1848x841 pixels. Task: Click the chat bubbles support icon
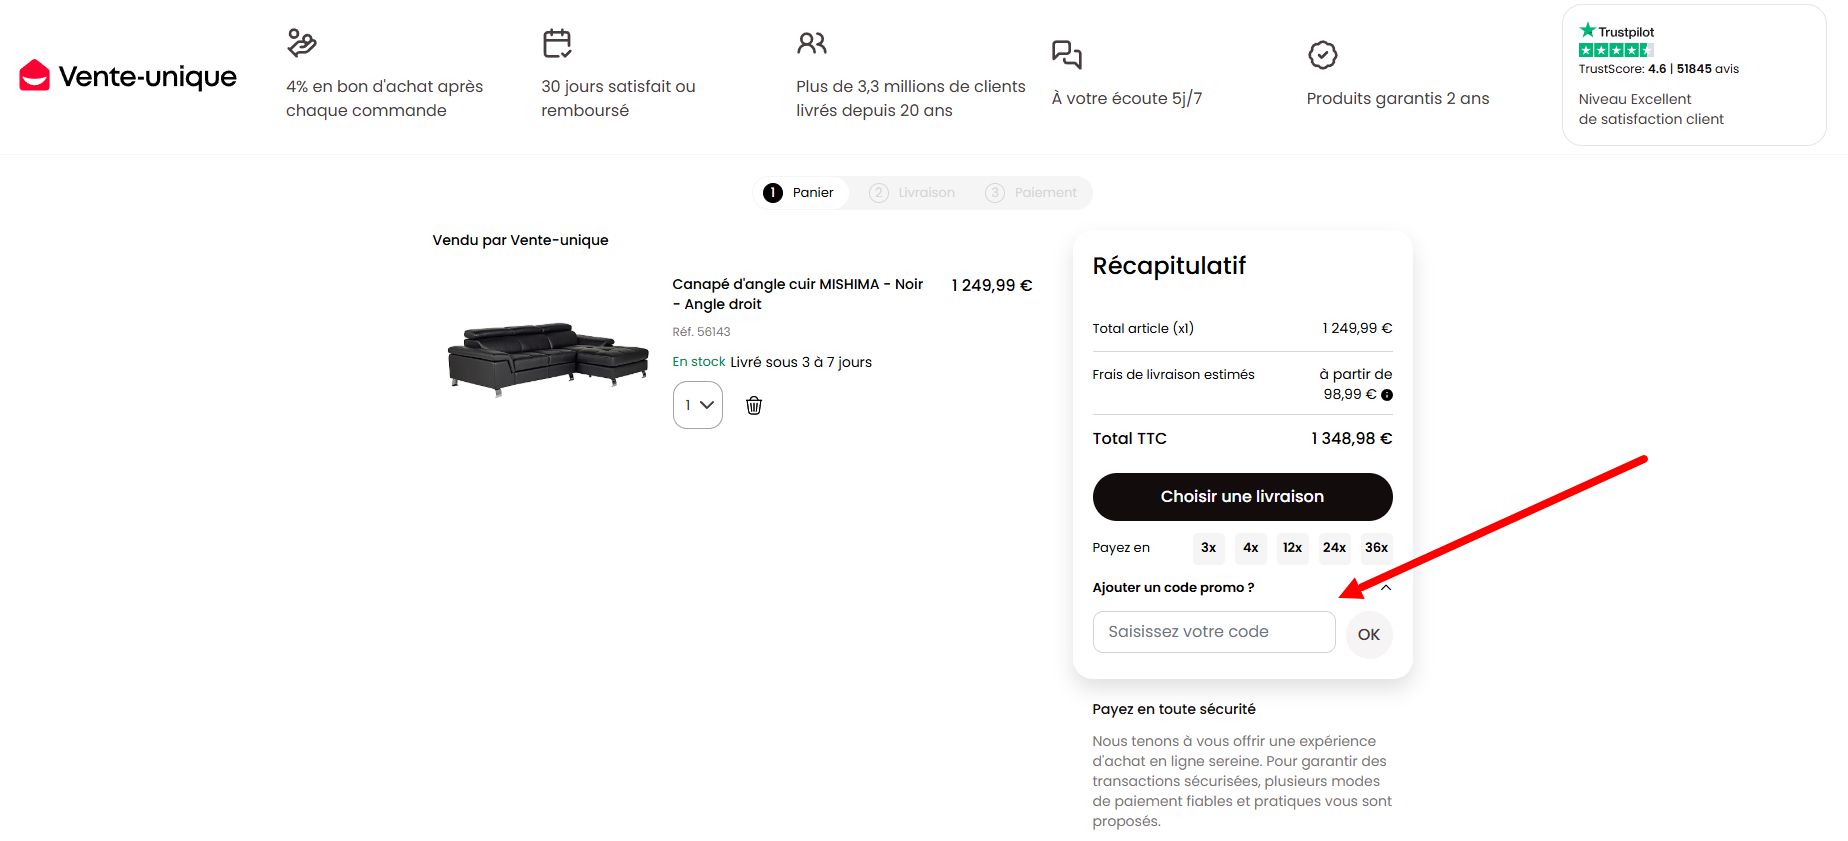coord(1067,54)
